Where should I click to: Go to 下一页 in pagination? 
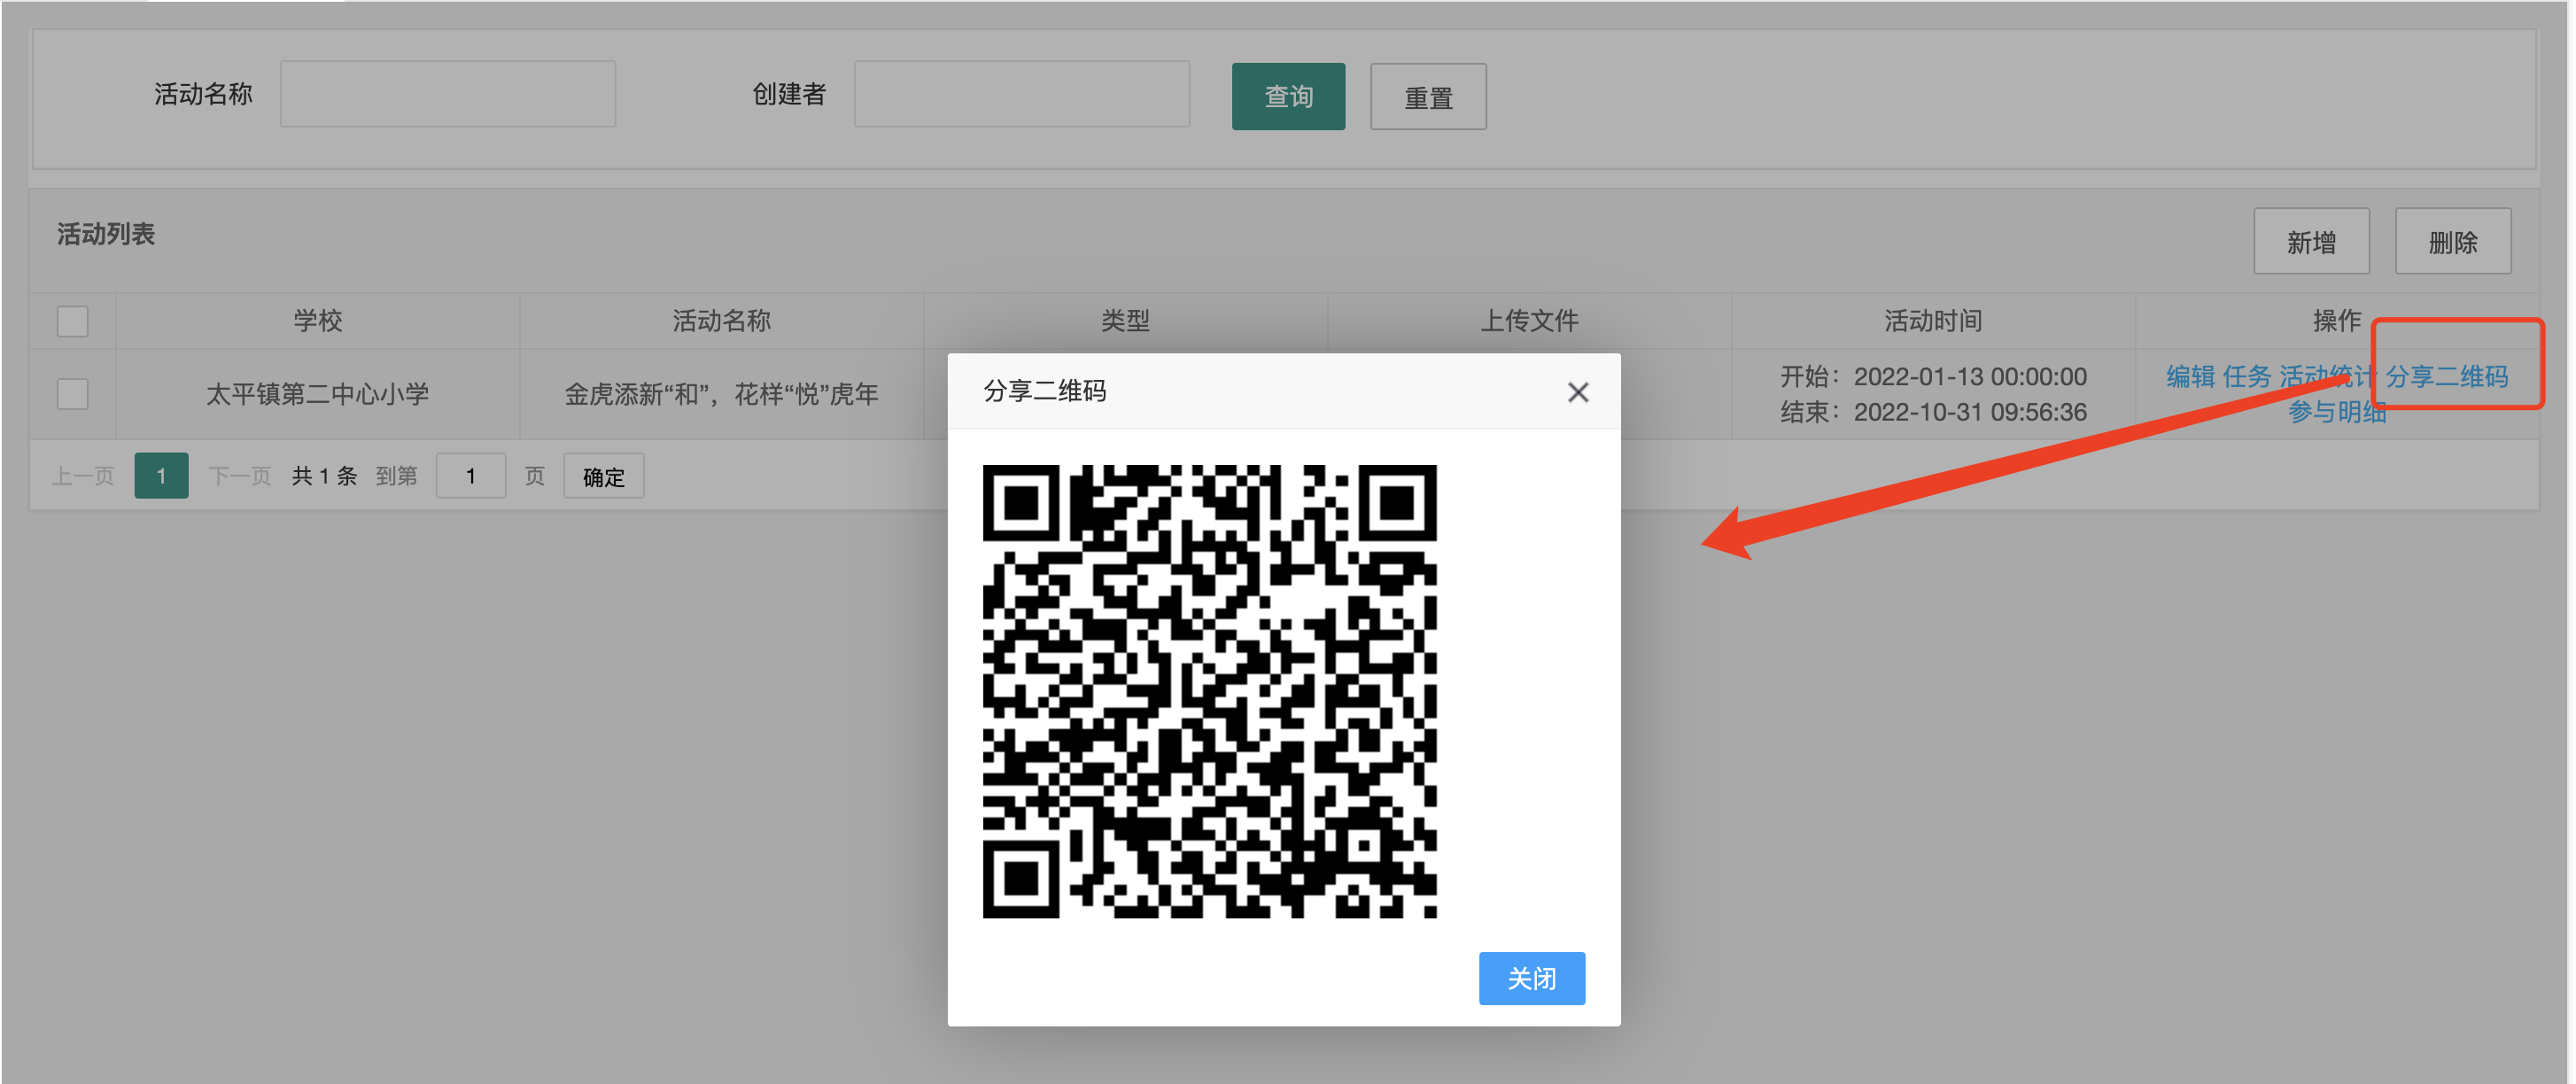click(239, 476)
